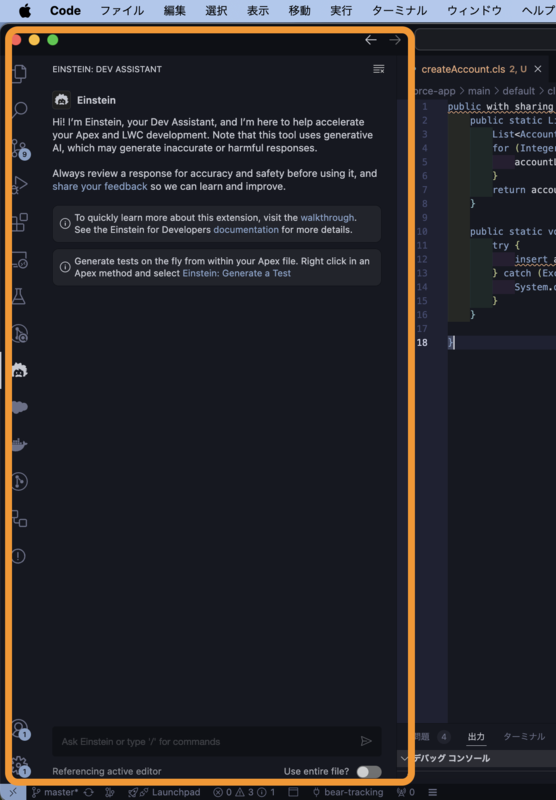Open the Search view in activity bar
This screenshot has height=800, width=556.
point(19,109)
